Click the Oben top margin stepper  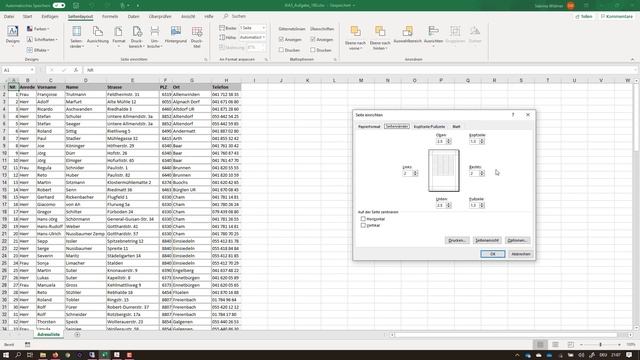coord(449,141)
